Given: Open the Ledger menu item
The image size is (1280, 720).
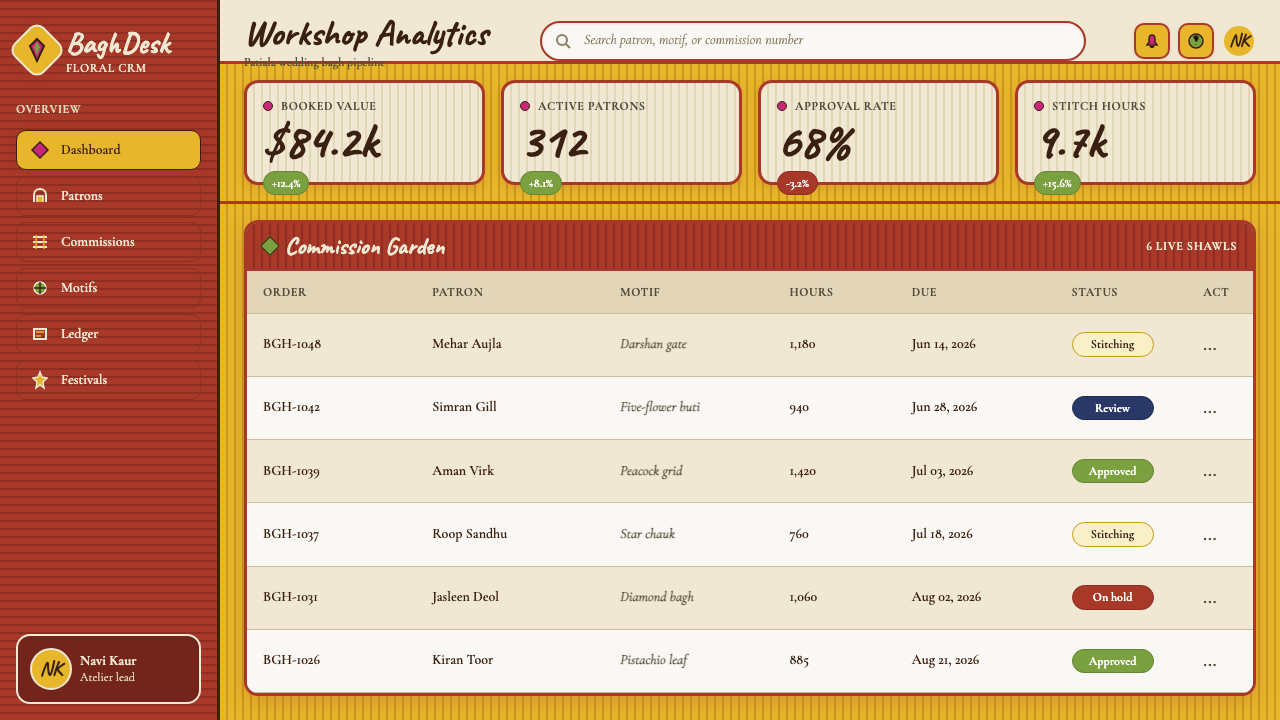Looking at the screenshot, I should pos(108,334).
